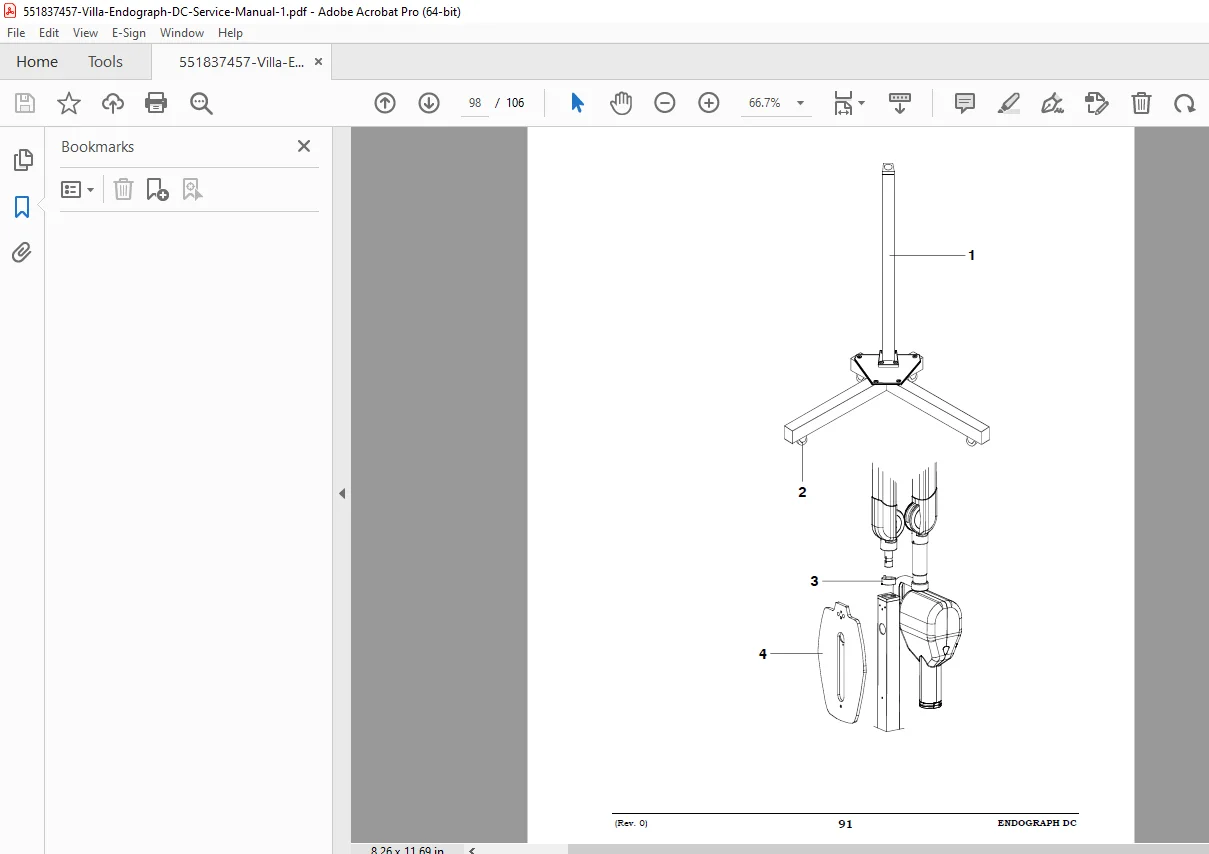The width and height of the screenshot is (1209, 854).
Task: Open the File menu
Action: 16,33
